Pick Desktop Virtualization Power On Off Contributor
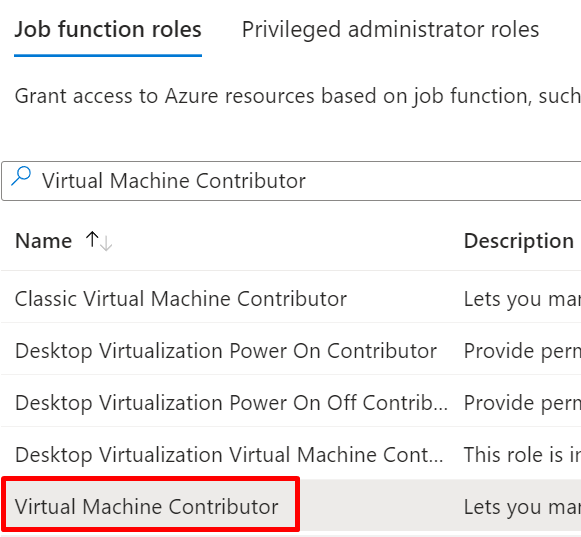Viewport: 581px width, 537px height. (x=232, y=402)
